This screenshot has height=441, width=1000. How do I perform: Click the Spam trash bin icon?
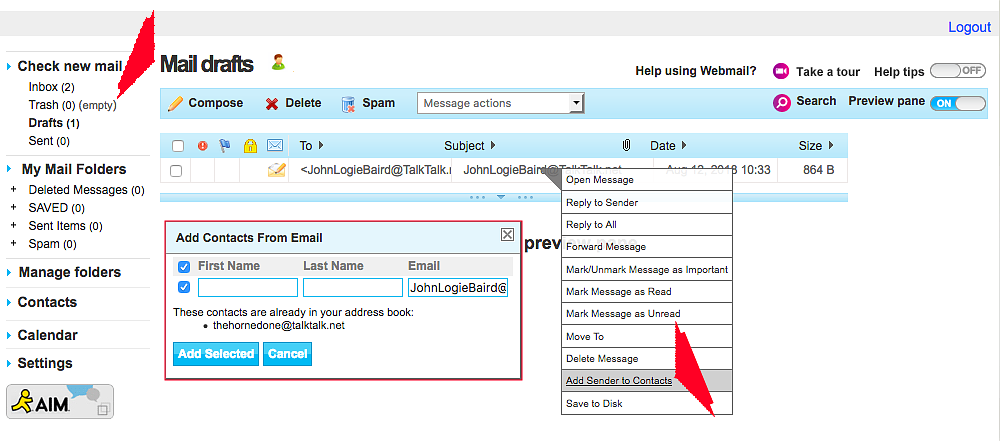coord(348,103)
